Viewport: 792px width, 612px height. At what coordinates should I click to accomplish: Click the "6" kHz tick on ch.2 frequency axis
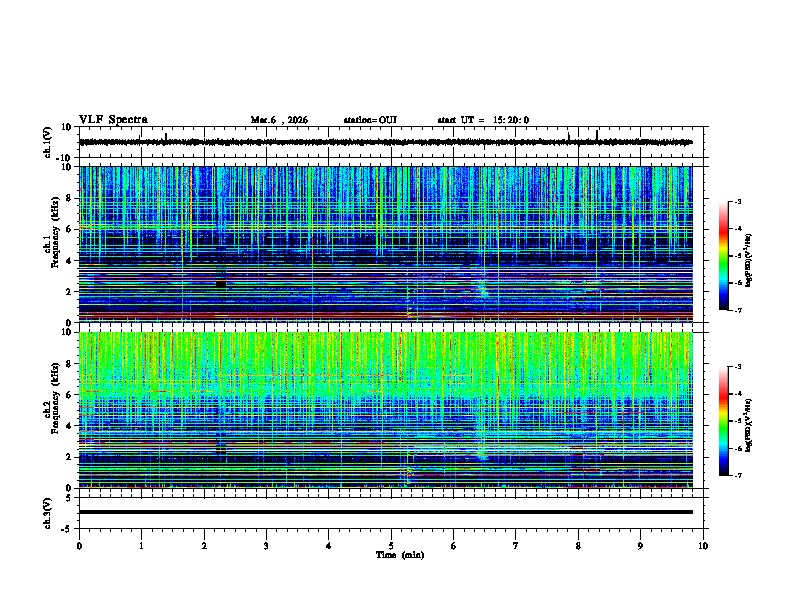click(69, 395)
